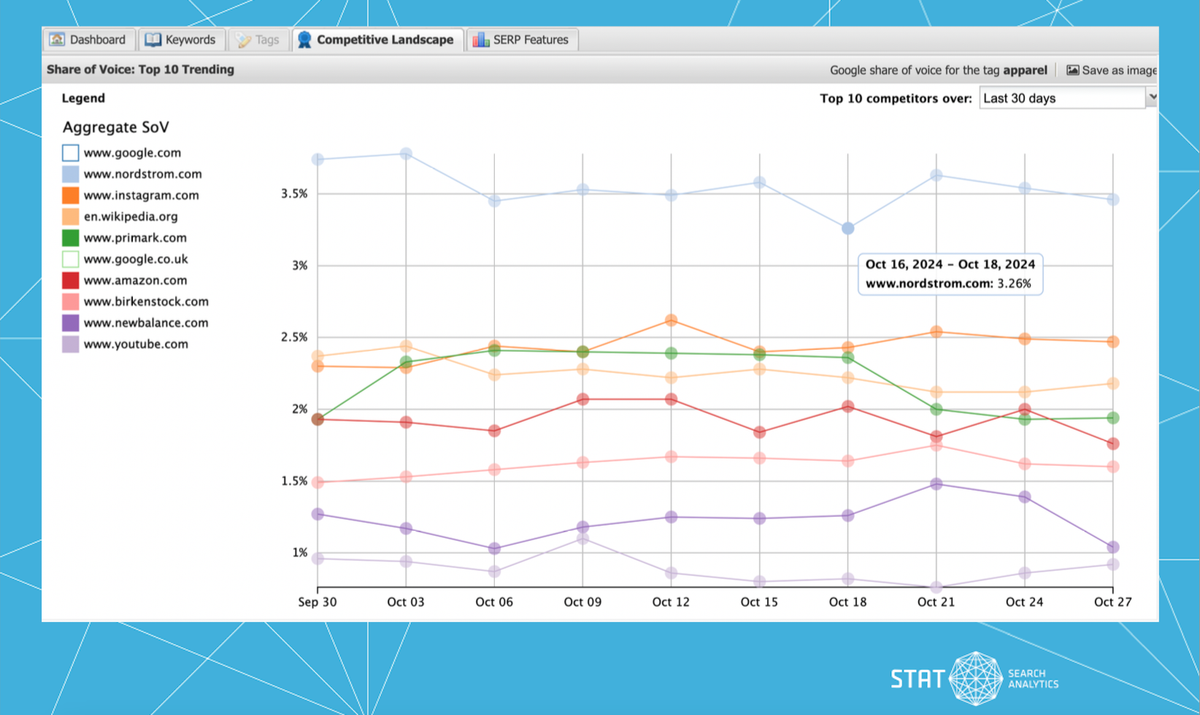This screenshot has height=715, width=1200.
Task: Click the Keywords tab icon
Action: point(153,40)
